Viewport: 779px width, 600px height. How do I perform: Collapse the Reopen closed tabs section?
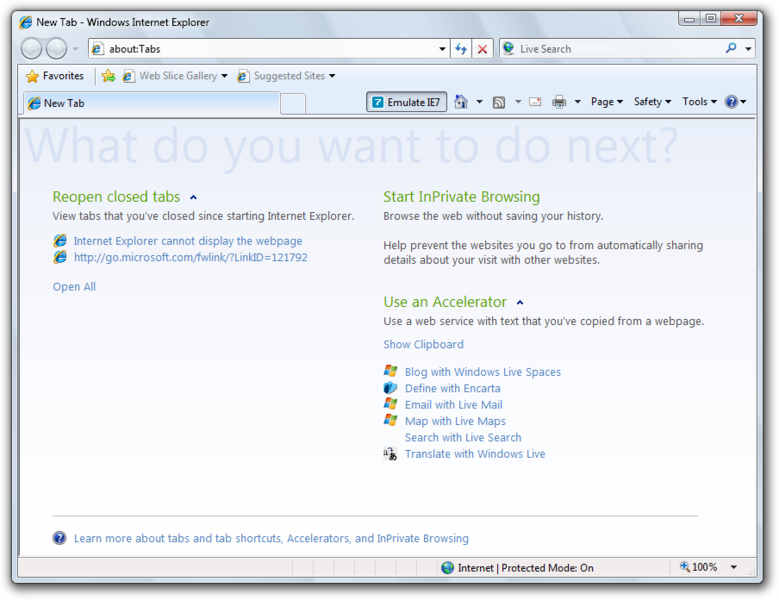(193, 197)
